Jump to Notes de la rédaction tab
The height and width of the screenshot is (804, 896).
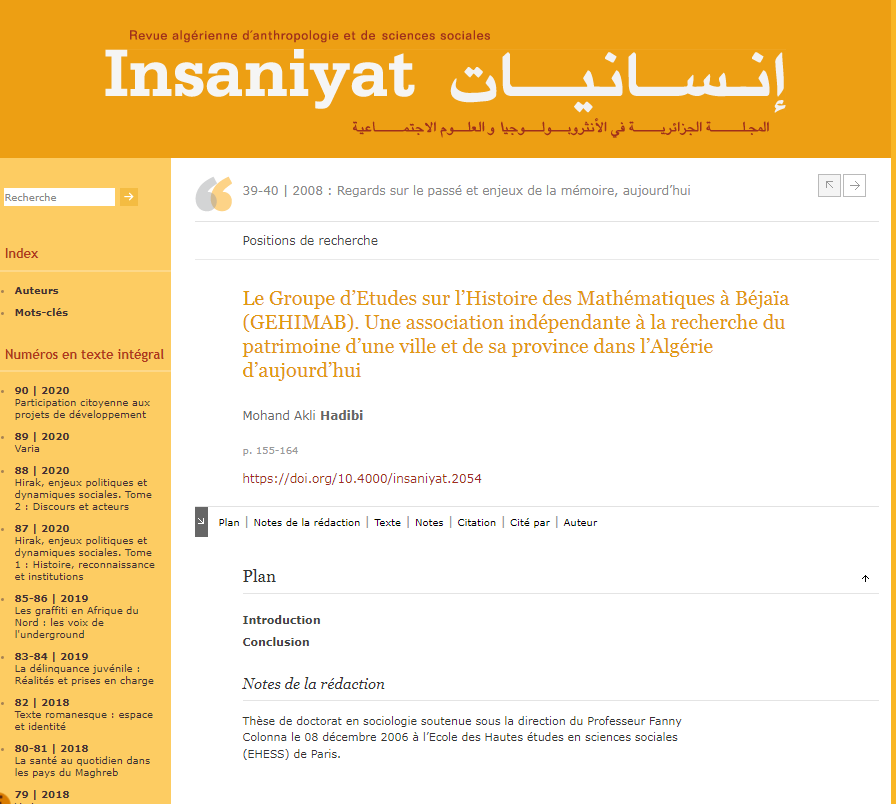(307, 522)
